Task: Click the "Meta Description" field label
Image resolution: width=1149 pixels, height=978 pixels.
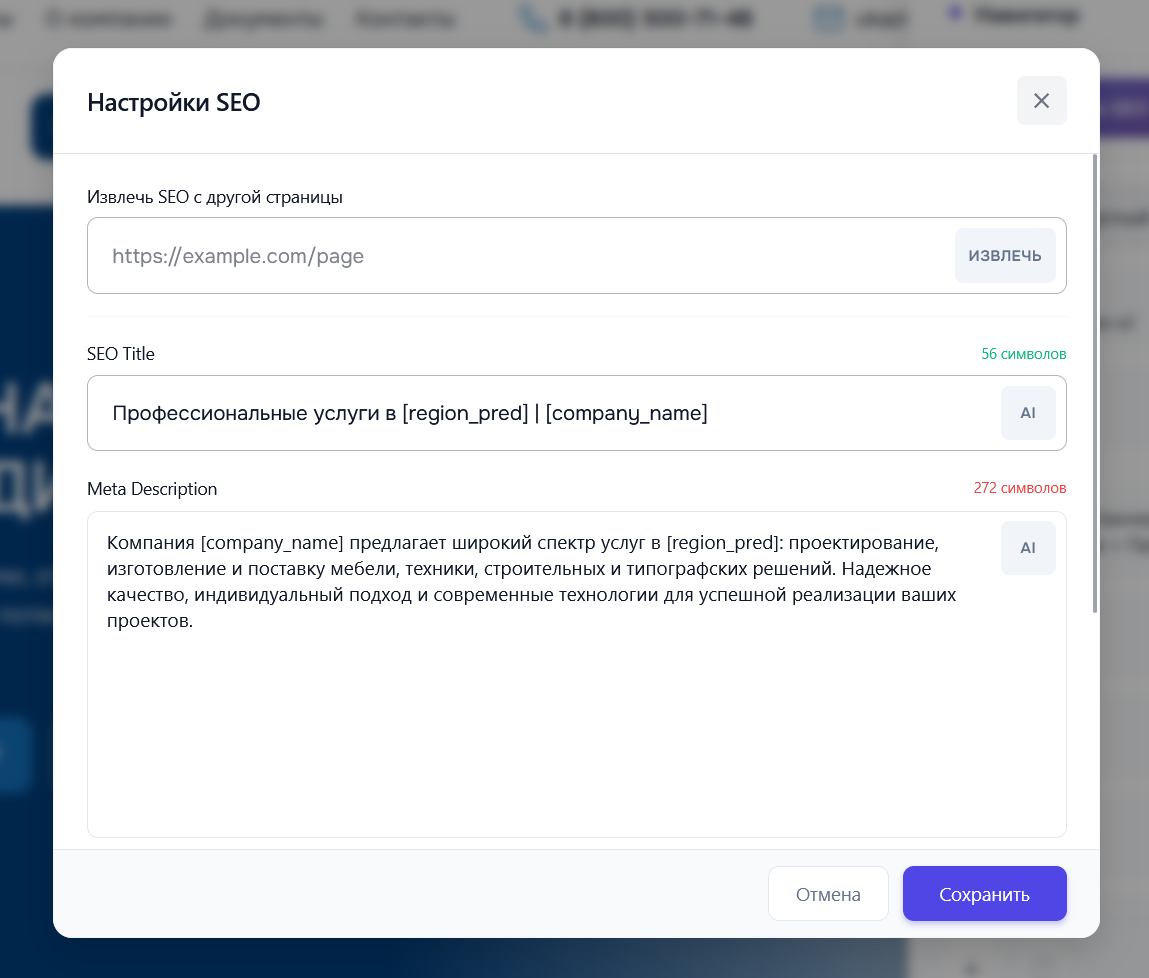Action: tap(152, 489)
